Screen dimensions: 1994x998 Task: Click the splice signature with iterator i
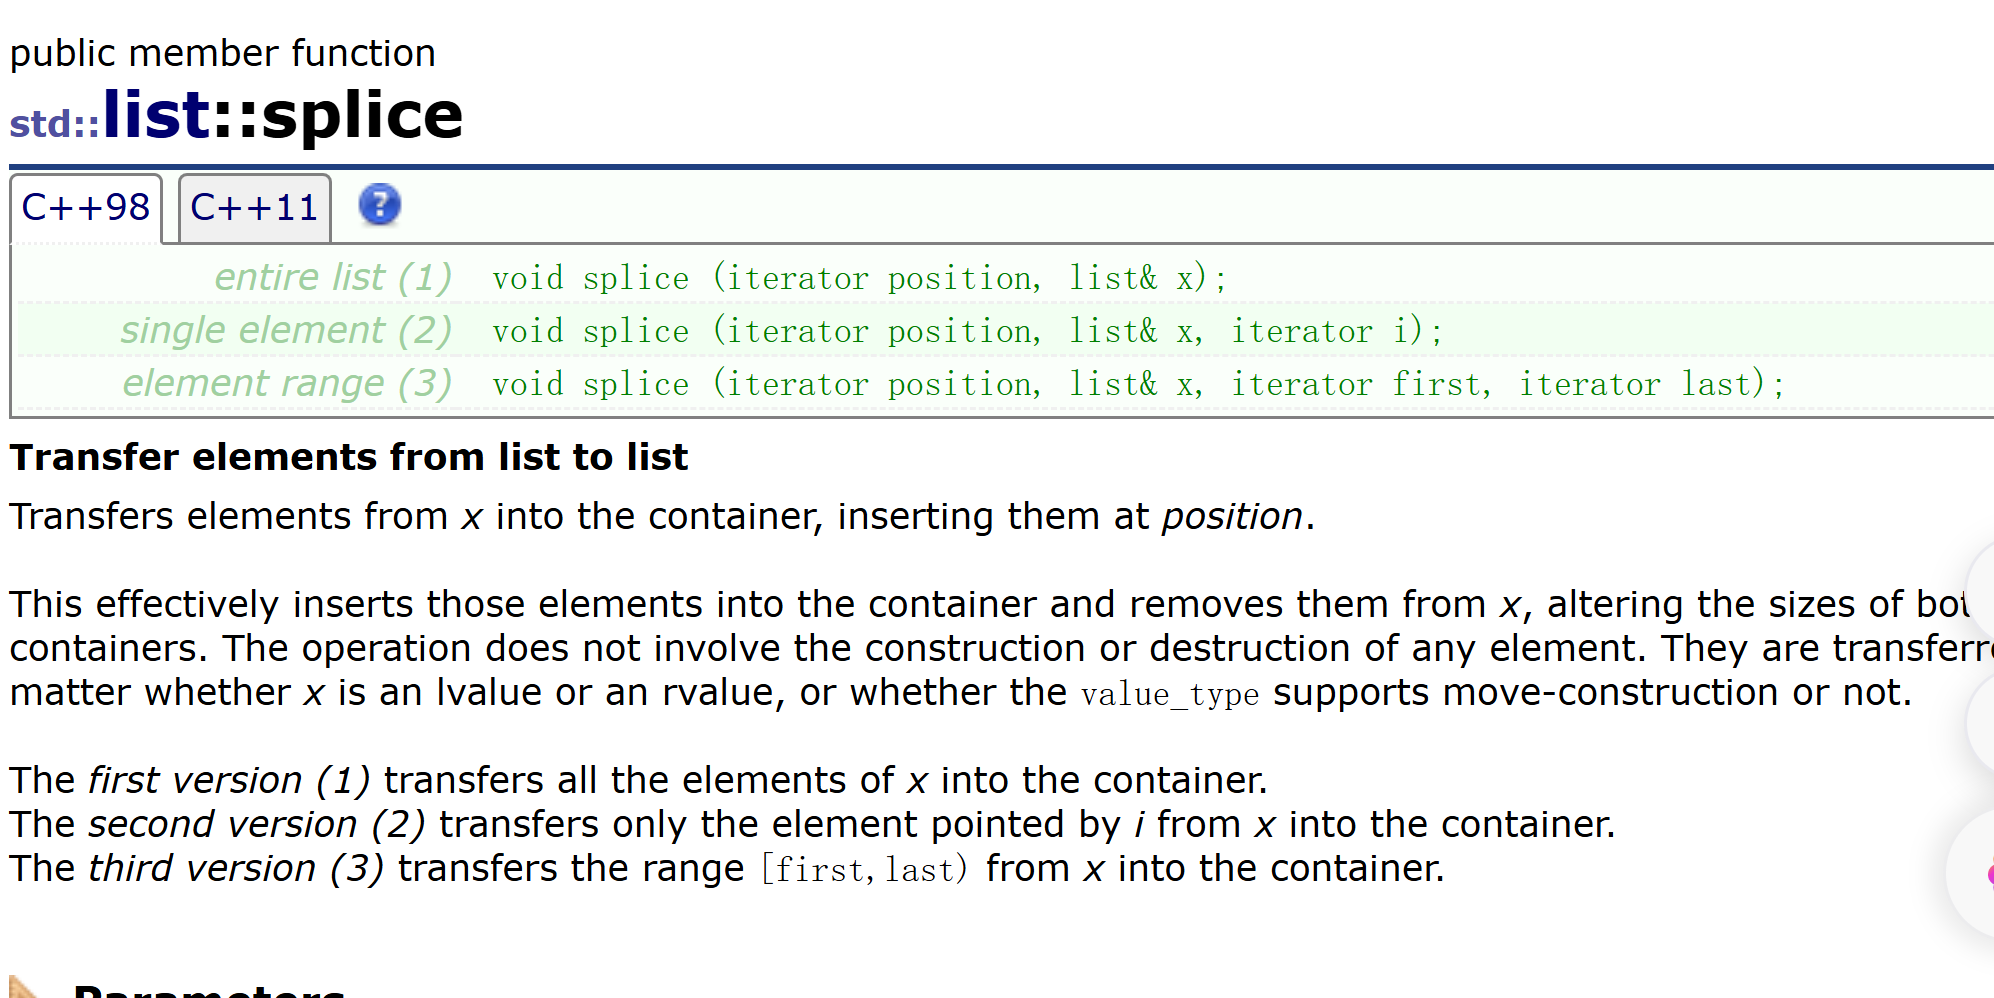(967, 331)
